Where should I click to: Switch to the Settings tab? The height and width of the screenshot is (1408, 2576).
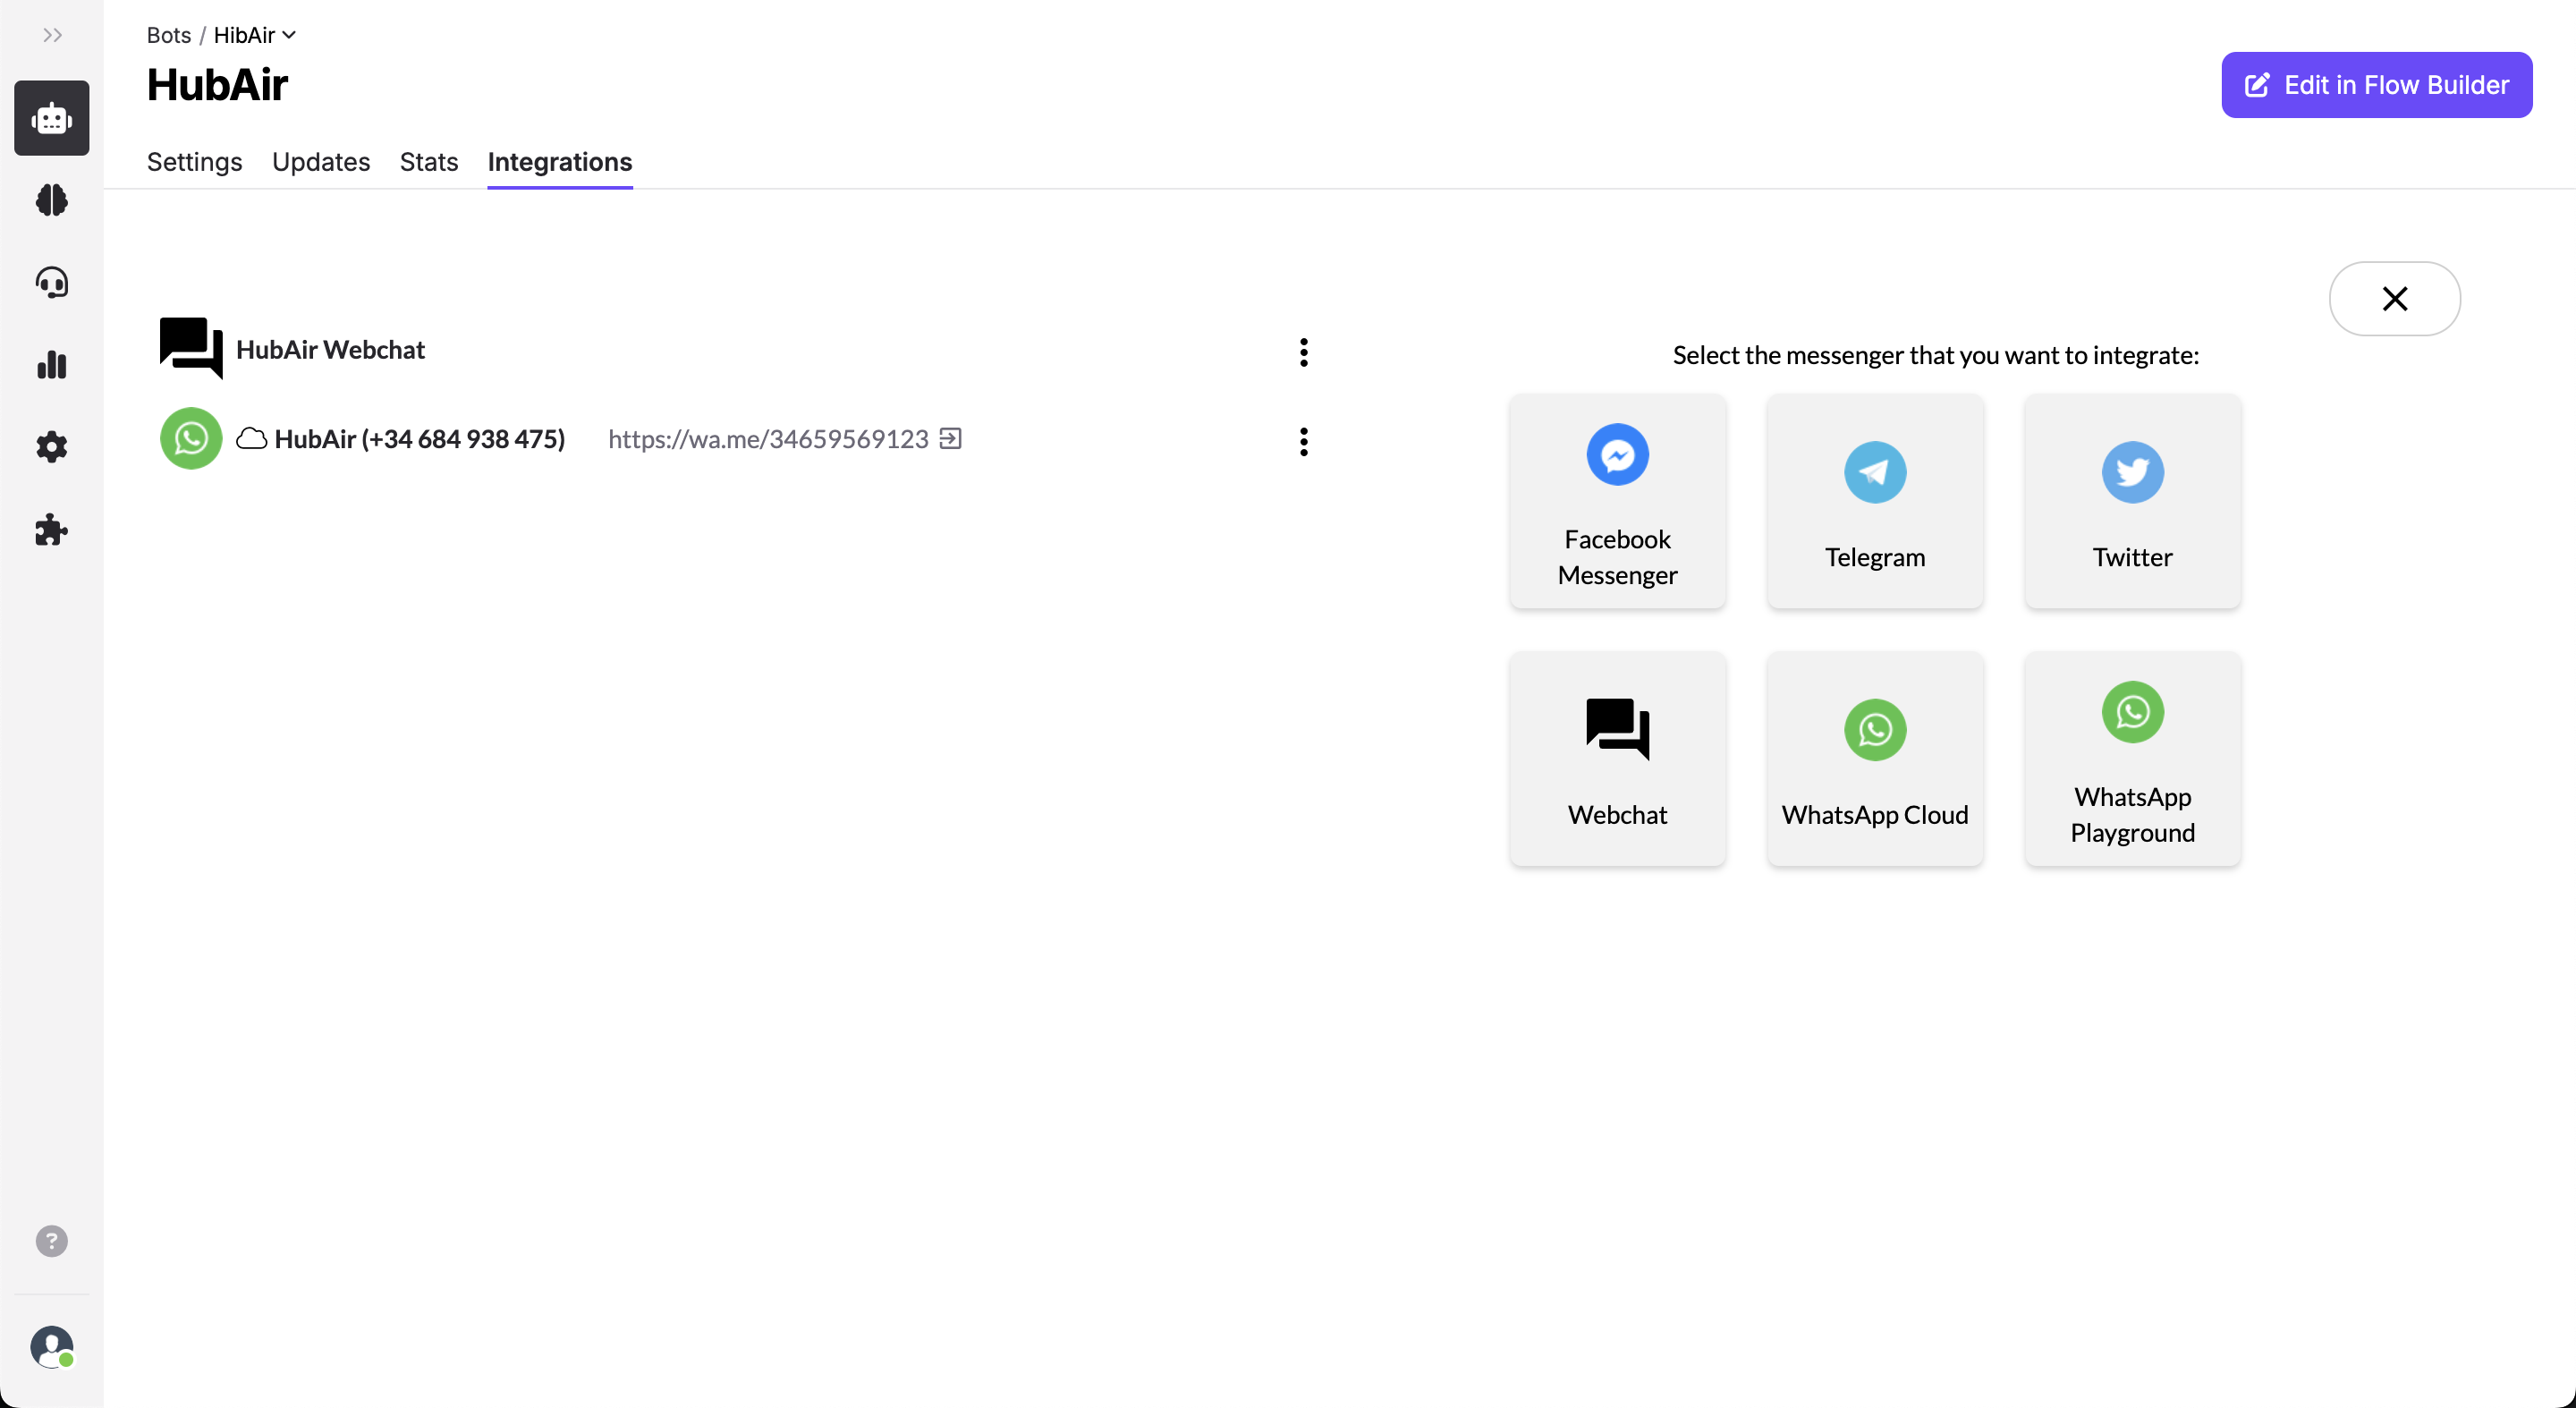[194, 162]
